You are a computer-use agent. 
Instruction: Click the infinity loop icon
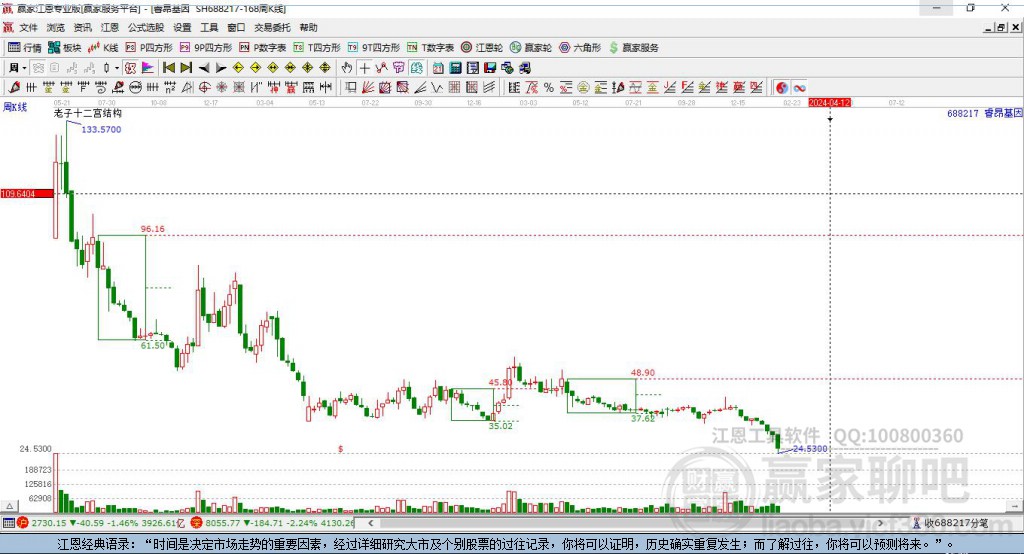click(799, 88)
